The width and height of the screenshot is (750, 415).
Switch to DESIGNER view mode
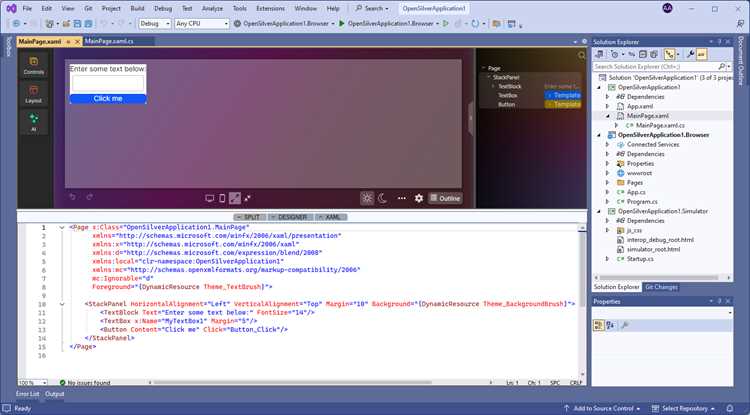(x=290, y=217)
